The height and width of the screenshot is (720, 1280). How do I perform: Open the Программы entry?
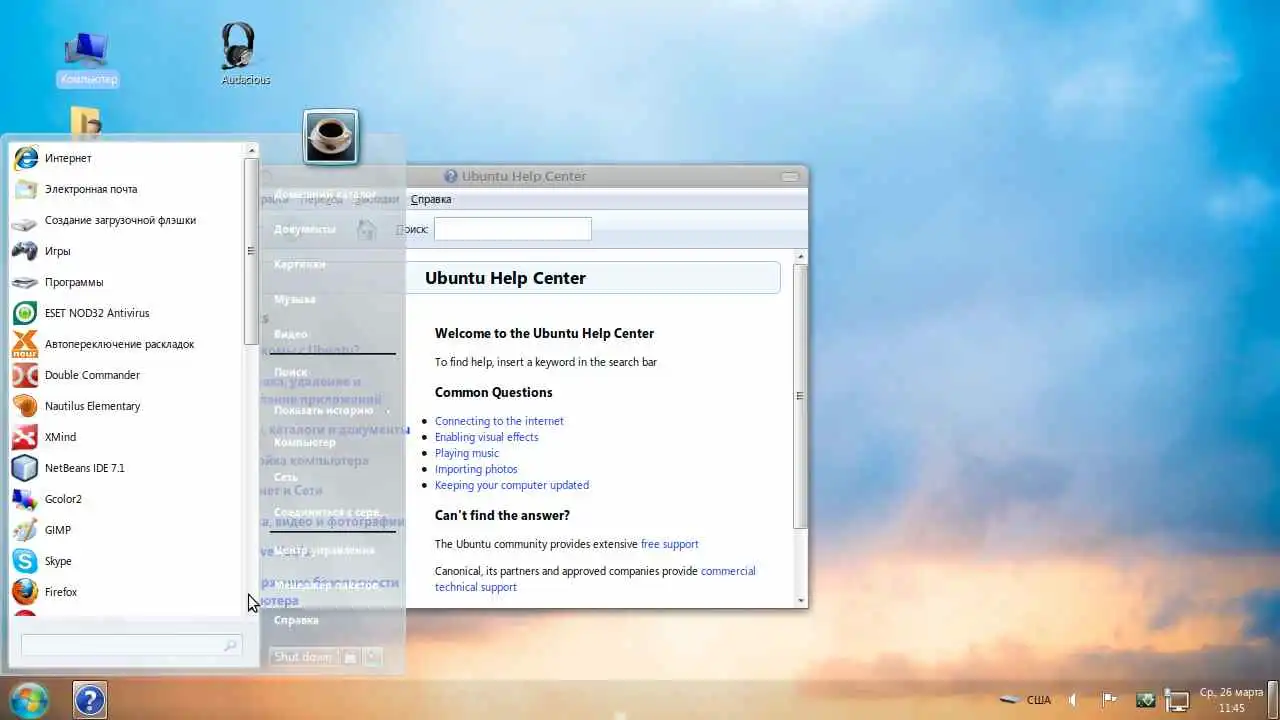pyautogui.click(x=128, y=282)
